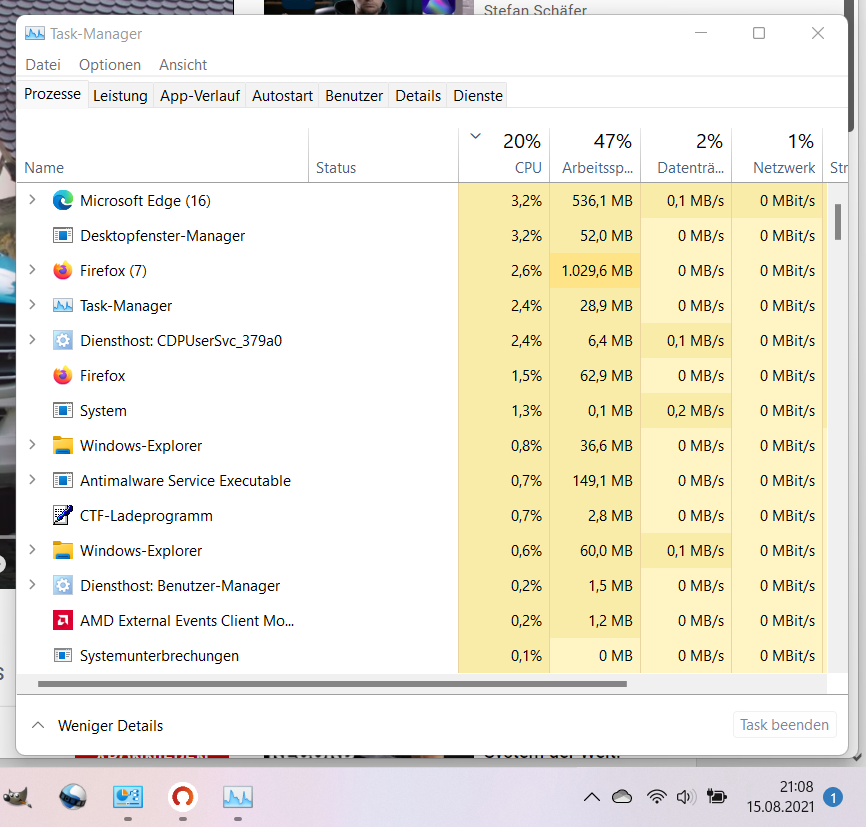Expand the Windows-Explorer row using 60,0 MB
Screen dimensions: 866x827
(32, 550)
